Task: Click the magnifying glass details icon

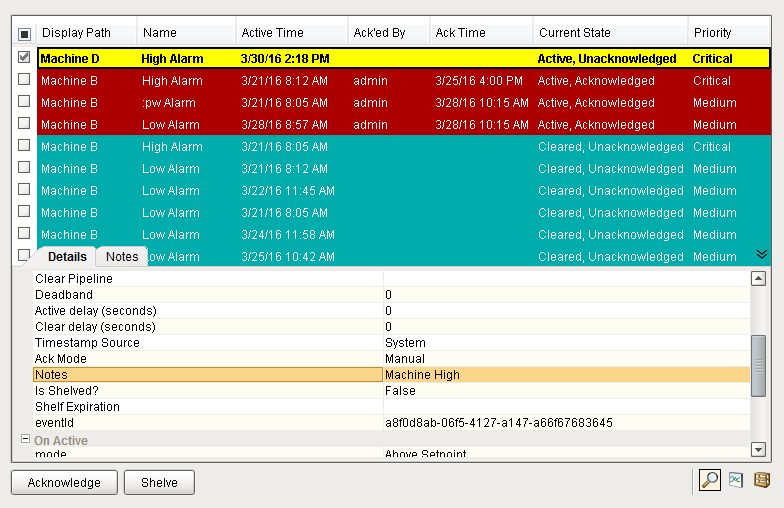Action: [709, 481]
